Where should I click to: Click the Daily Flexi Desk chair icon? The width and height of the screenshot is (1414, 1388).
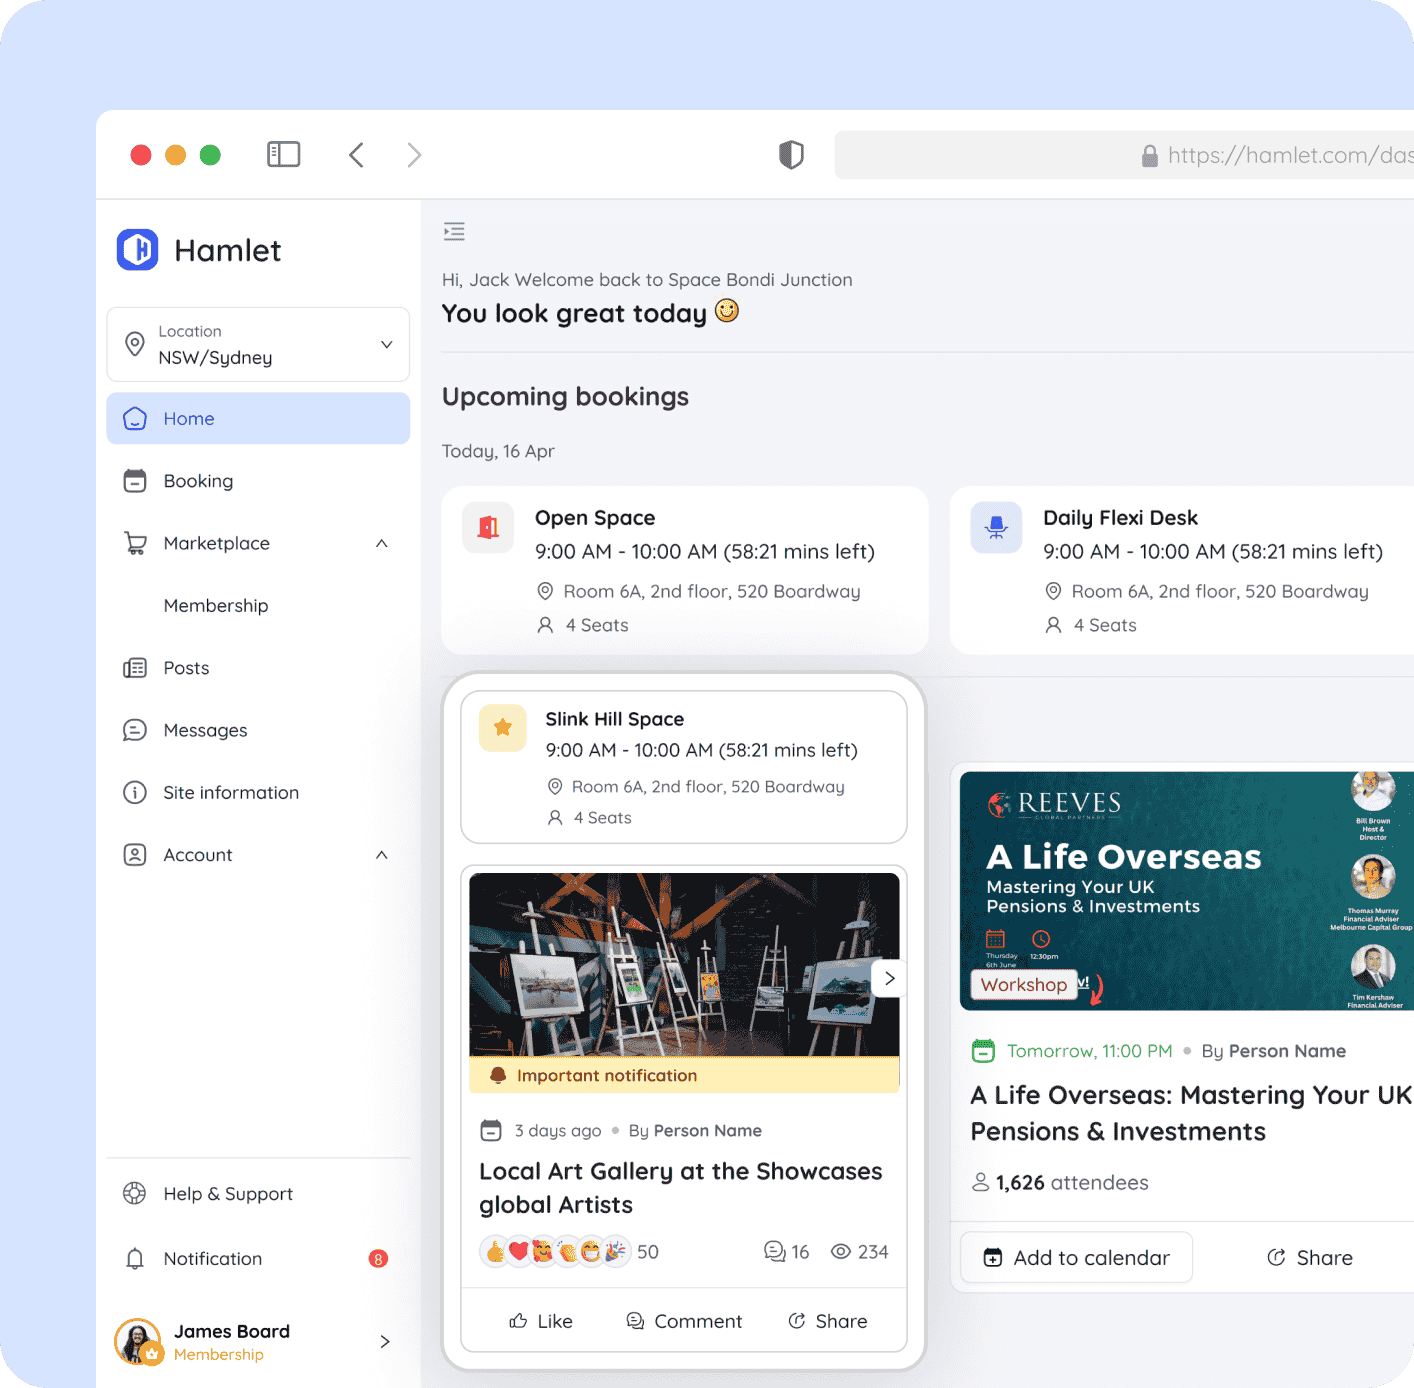point(996,527)
